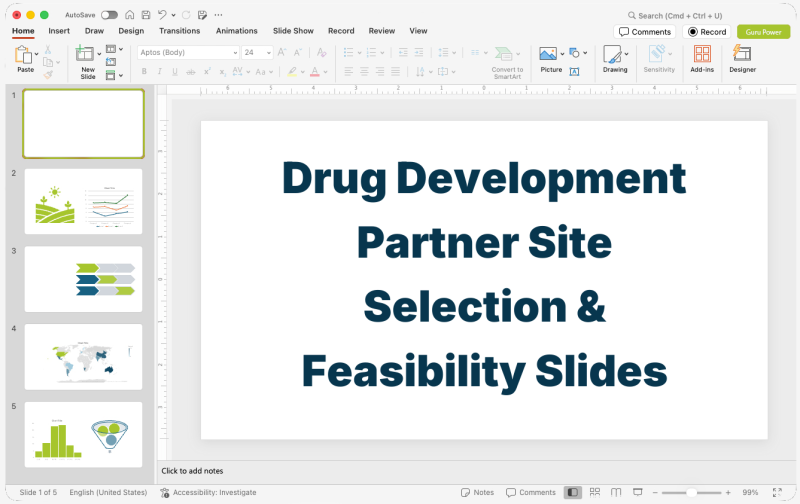Open the Design tab
Screen dimensions: 800x504
pyautogui.click(x=131, y=31)
